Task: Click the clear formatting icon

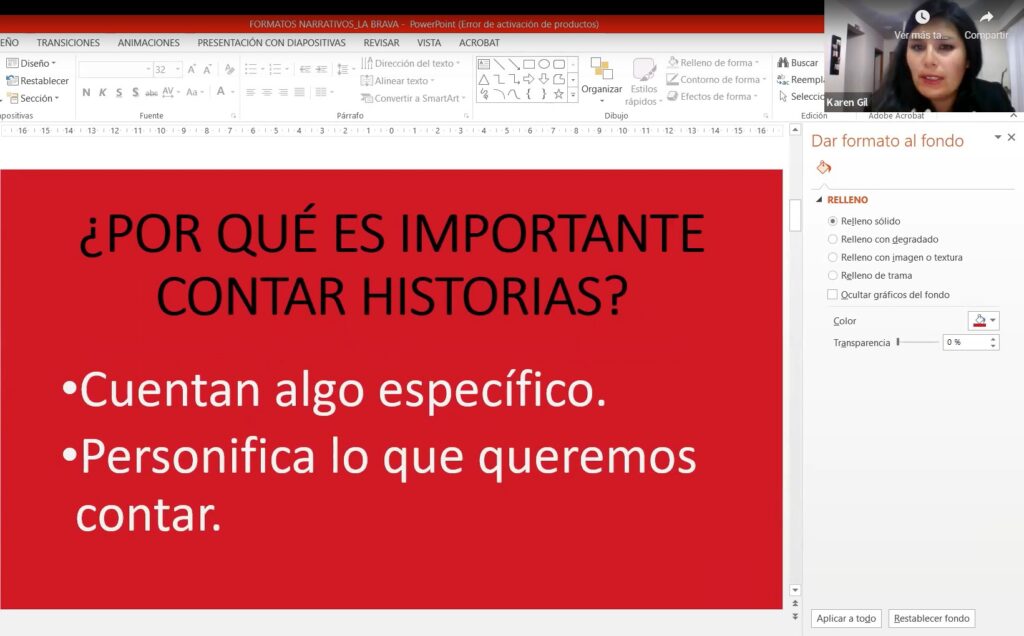Action: pyautogui.click(x=229, y=70)
